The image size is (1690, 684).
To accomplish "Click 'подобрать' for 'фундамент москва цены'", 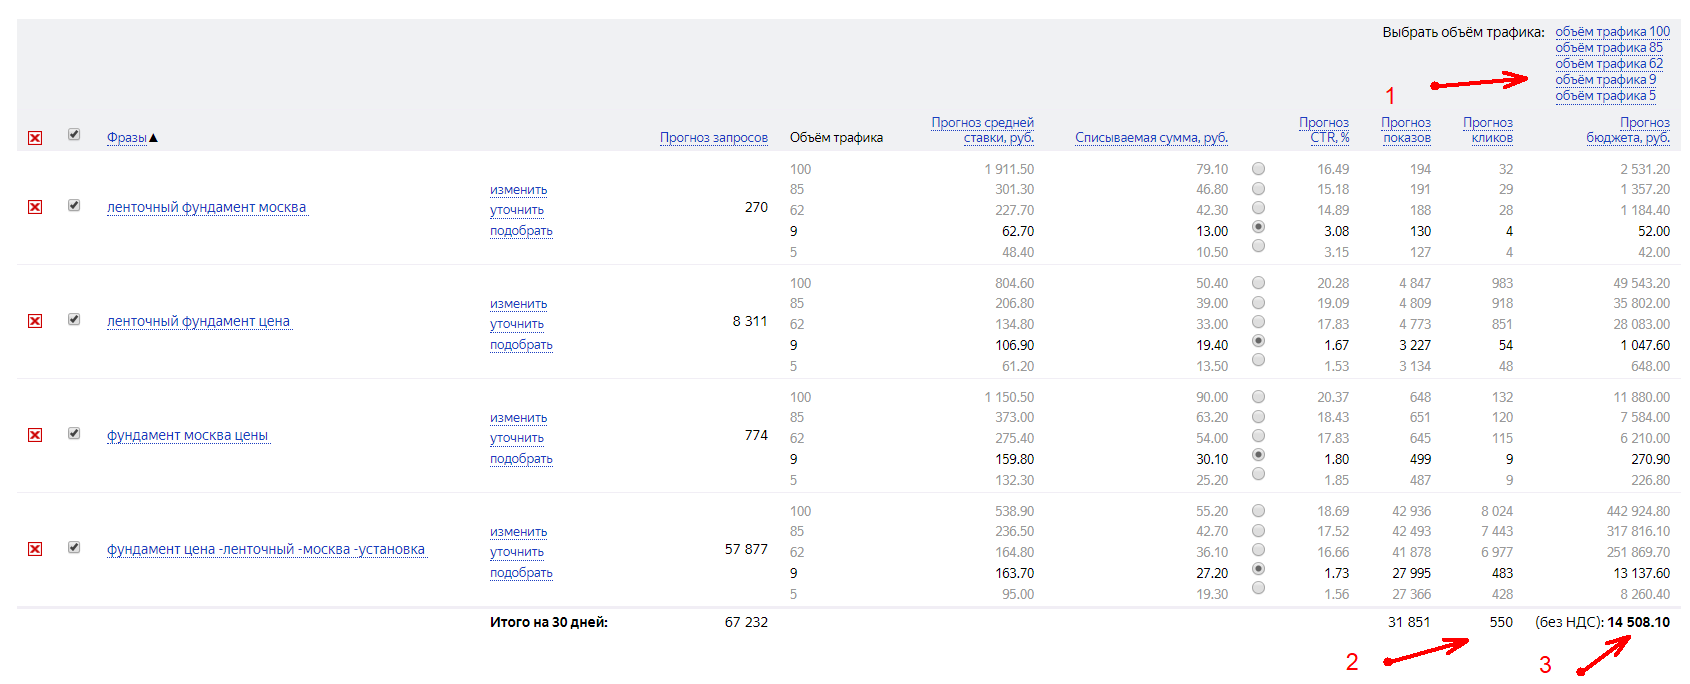I will (521, 459).
